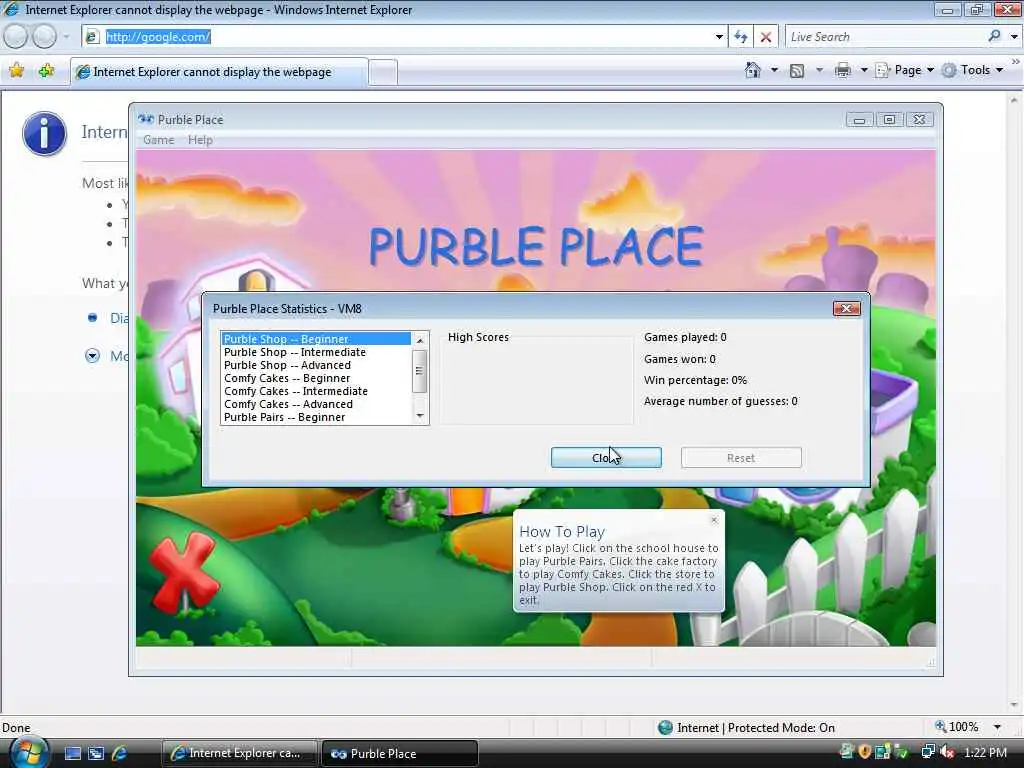
Task: Click the tray volume muted icon
Action: 946,752
